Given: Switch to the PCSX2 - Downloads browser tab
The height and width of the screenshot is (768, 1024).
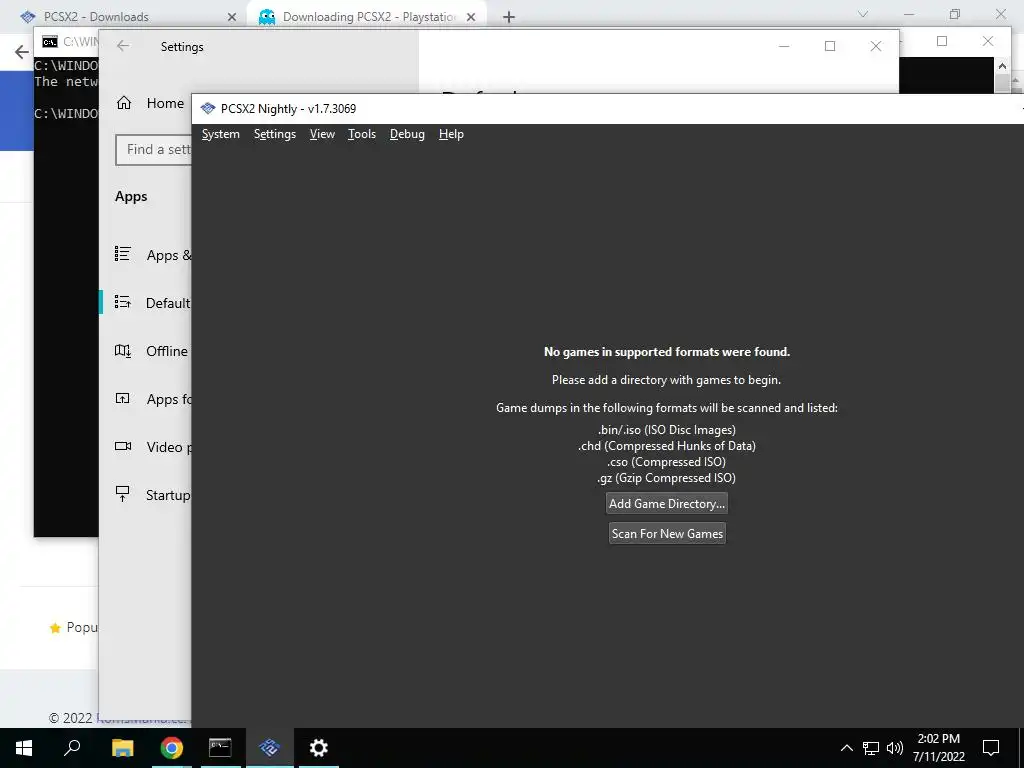Looking at the screenshot, I should (x=124, y=17).
